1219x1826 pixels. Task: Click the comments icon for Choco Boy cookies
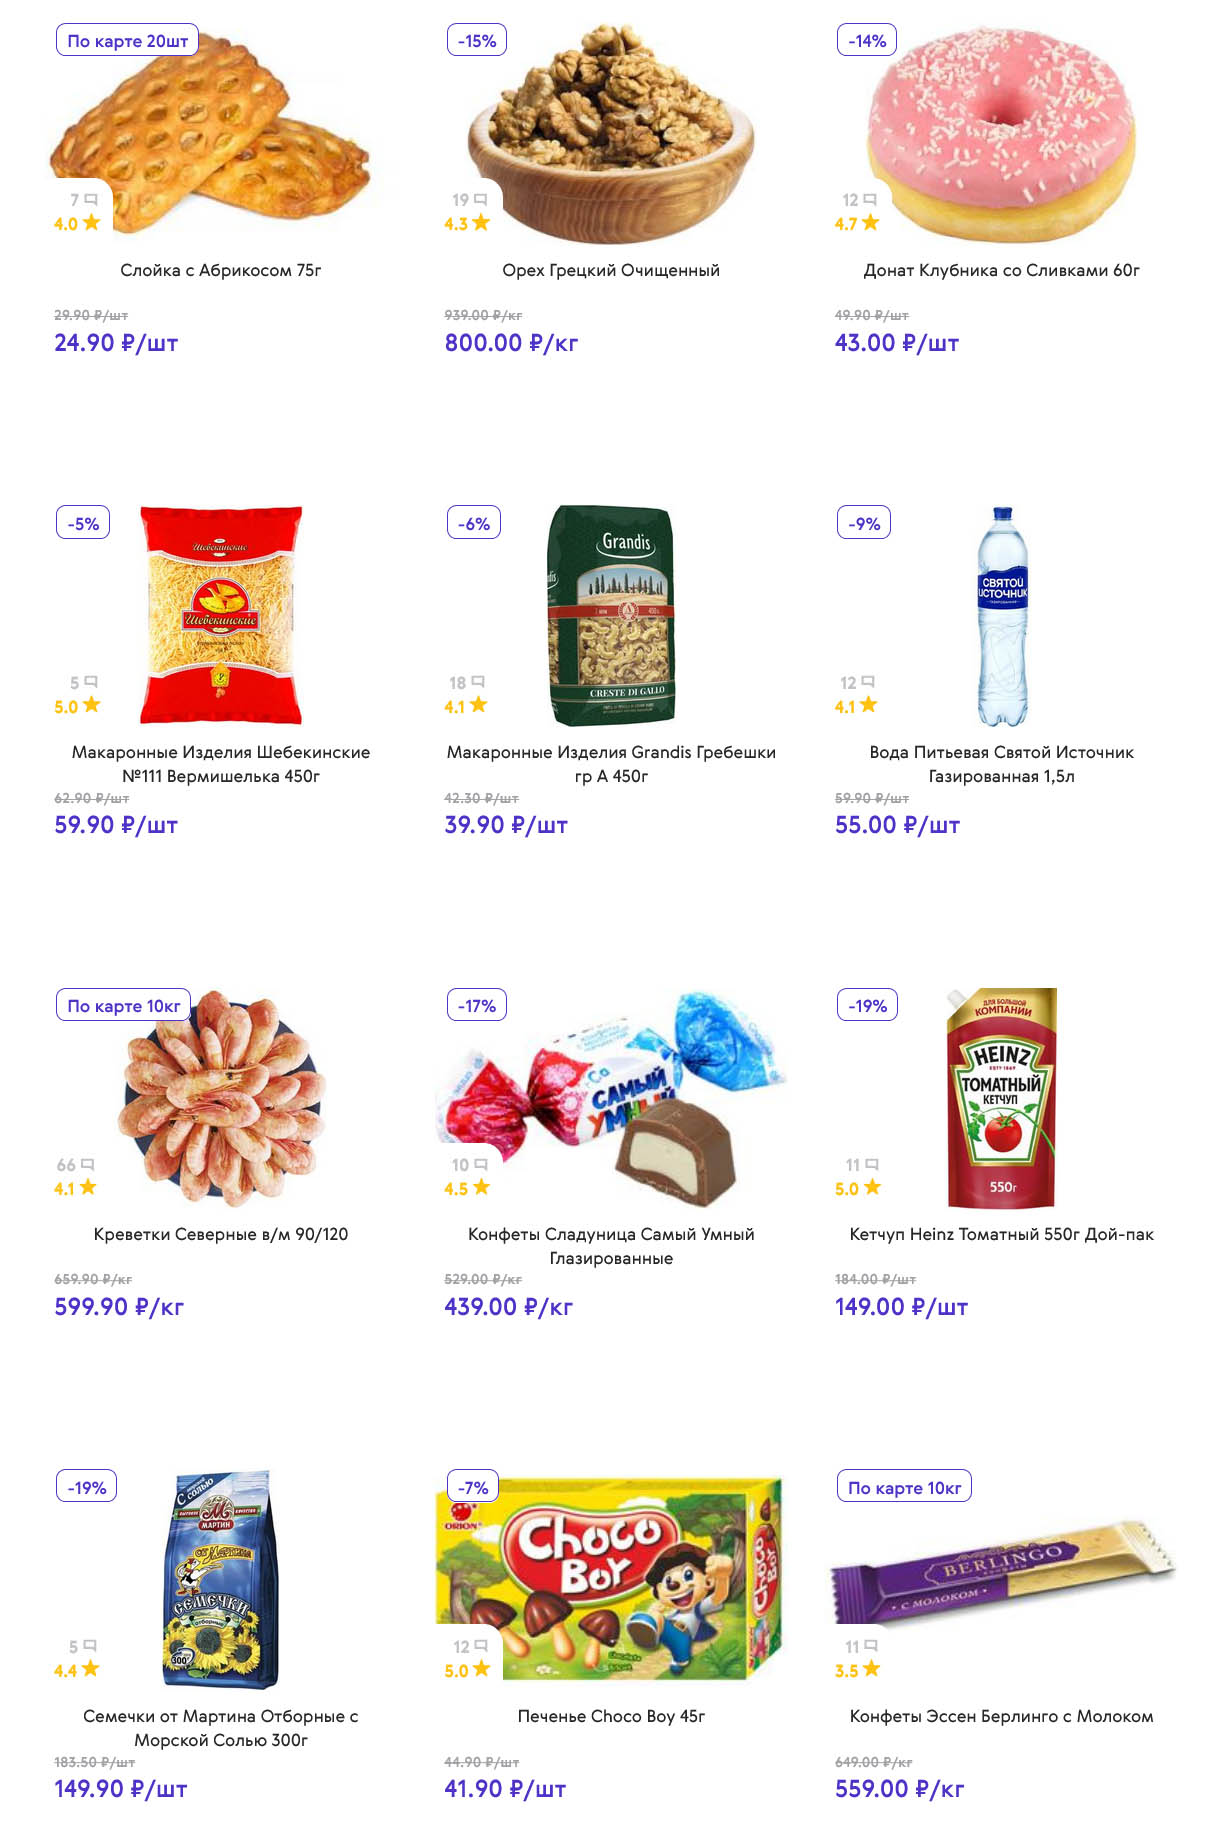click(481, 1646)
